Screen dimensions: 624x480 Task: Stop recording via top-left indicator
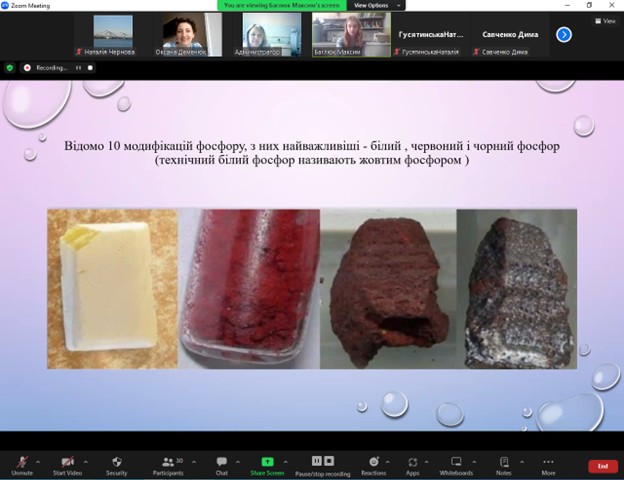click(x=90, y=68)
